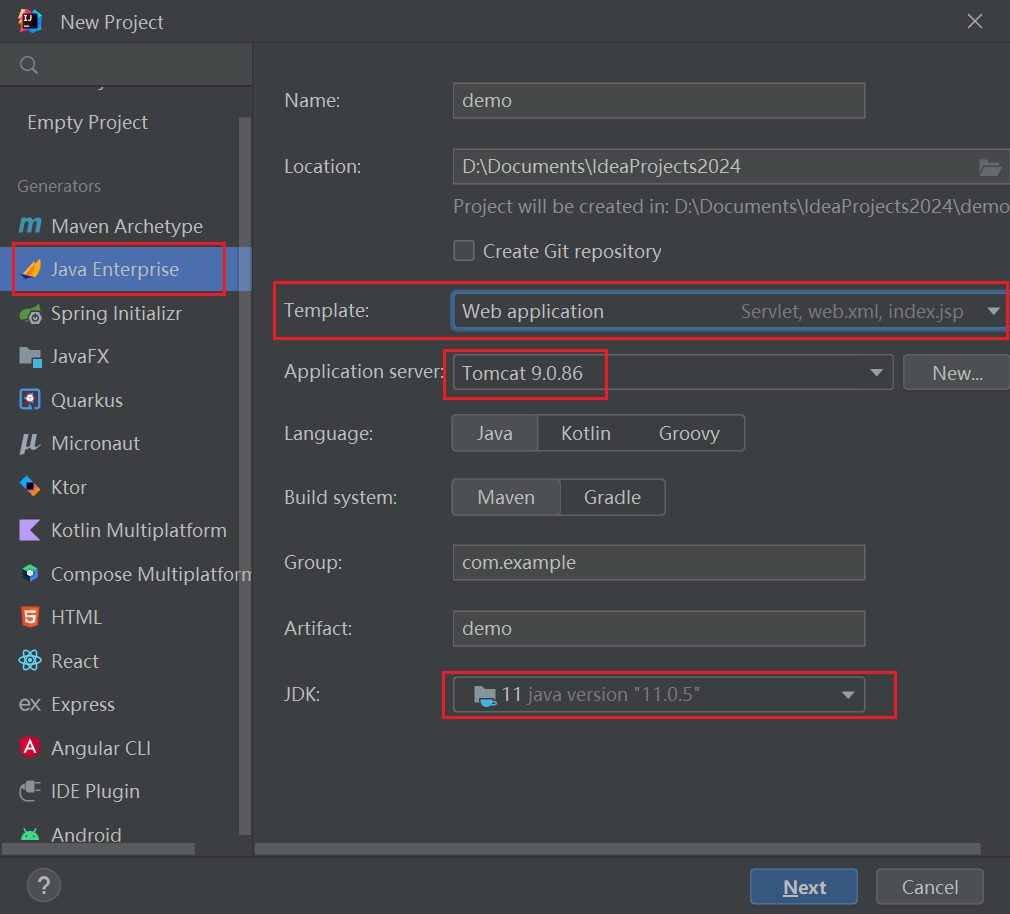Screen dimensions: 1010x914
Task: Close the New Project dialog
Action: (975, 21)
